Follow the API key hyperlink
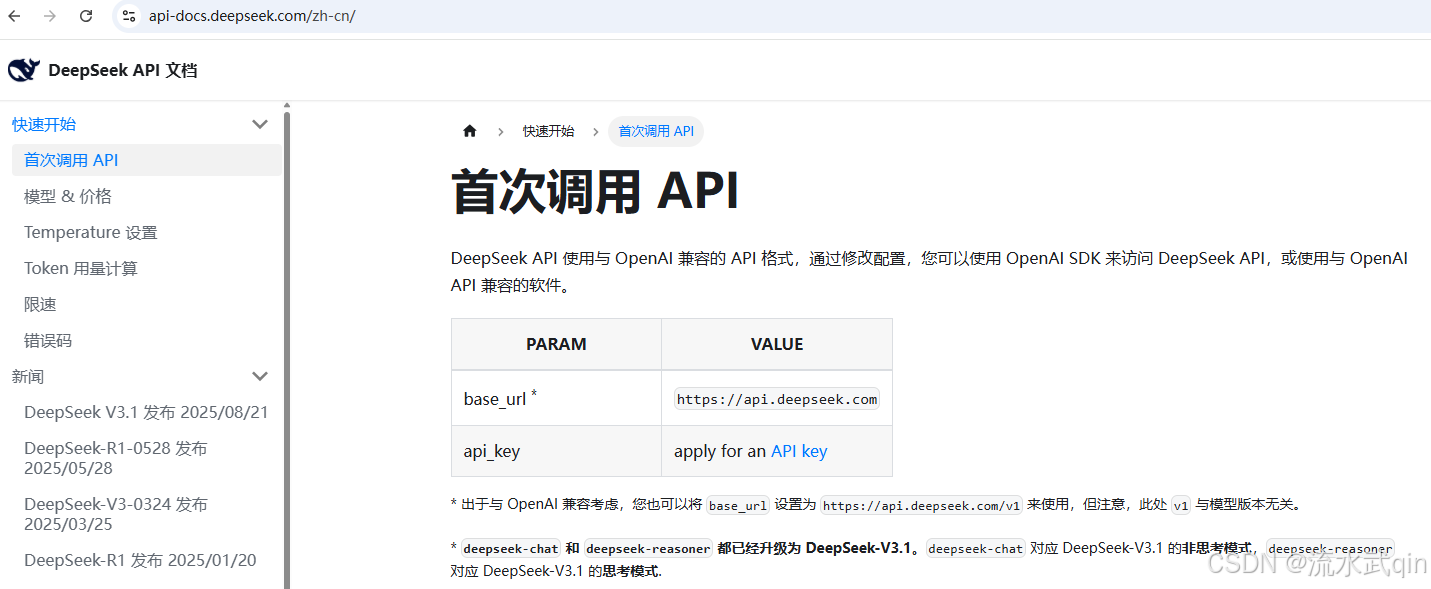 coord(799,451)
